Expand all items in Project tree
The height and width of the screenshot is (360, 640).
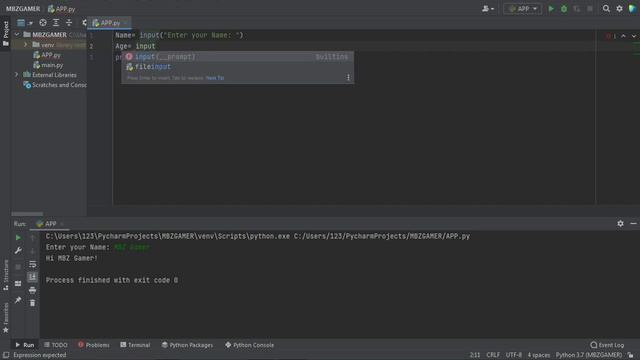tap(56, 23)
